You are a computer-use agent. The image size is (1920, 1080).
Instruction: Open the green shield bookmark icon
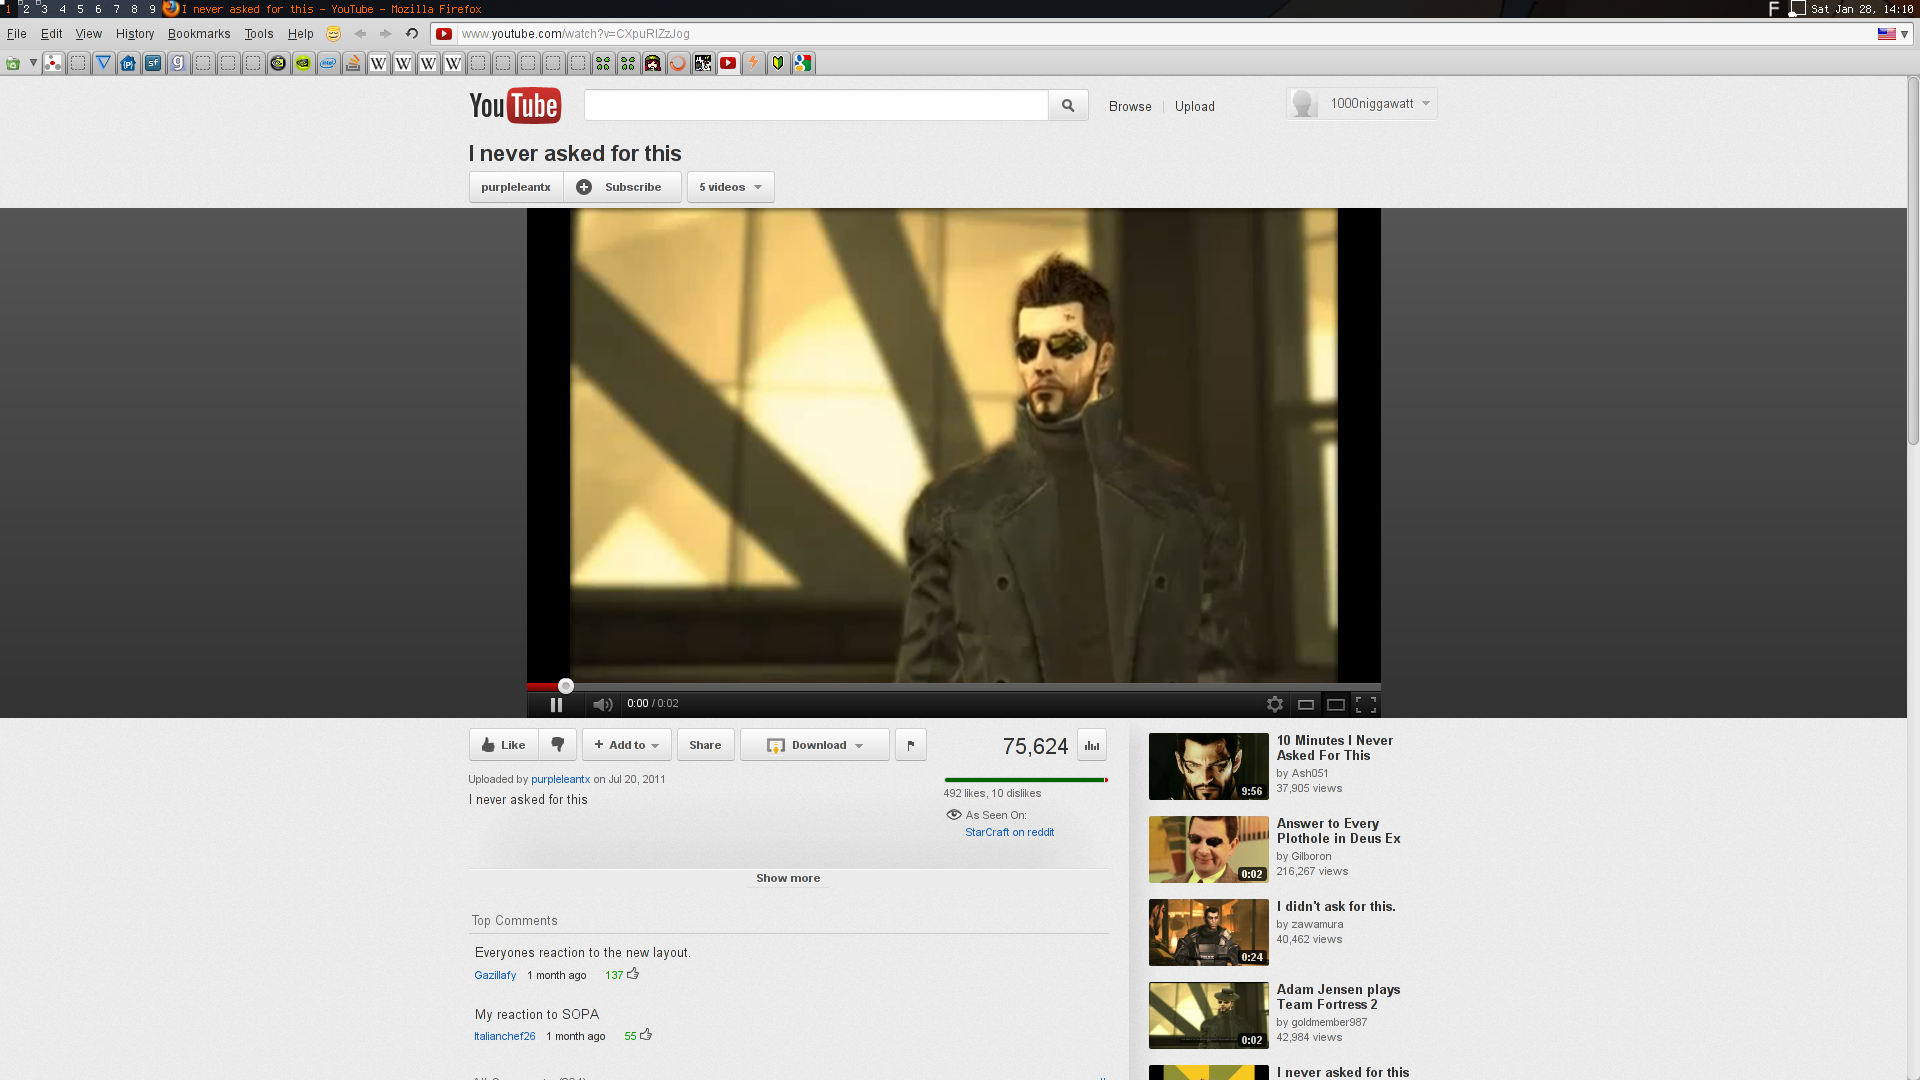click(778, 63)
